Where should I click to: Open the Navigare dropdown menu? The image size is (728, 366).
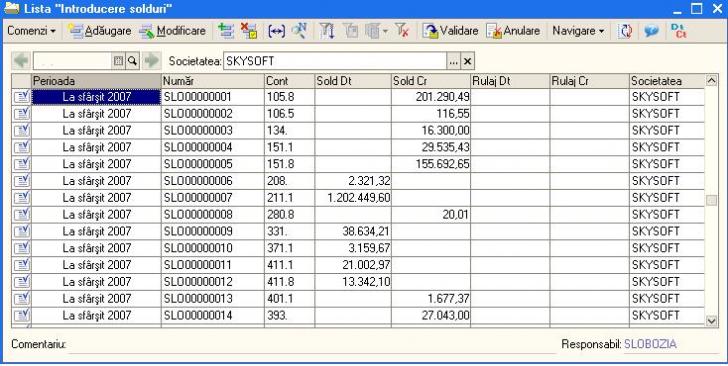(578, 31)
